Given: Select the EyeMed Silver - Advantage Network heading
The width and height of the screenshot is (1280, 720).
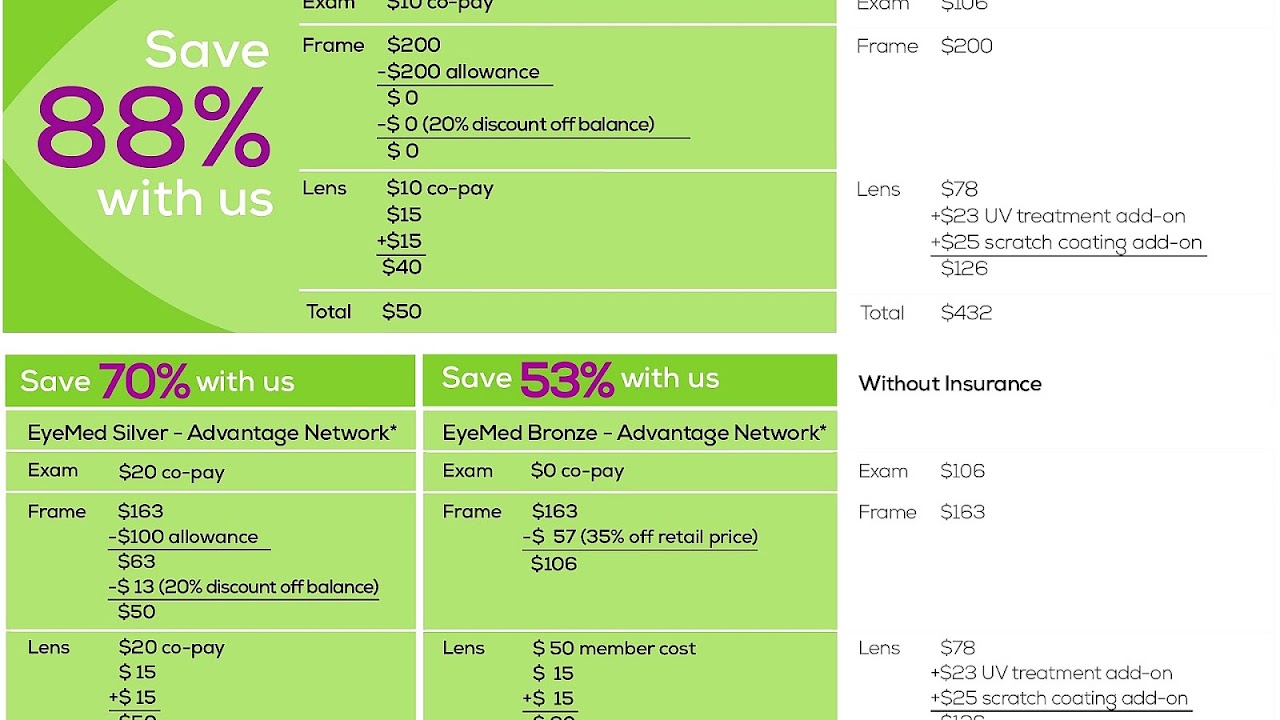Looking at the screenshot, I should tap(212, 433).
